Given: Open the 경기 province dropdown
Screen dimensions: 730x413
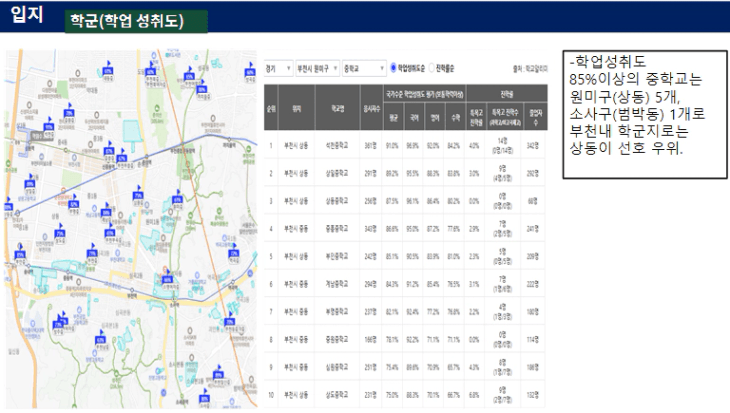Looking at the screenshot, I should (x=278, y=68).
